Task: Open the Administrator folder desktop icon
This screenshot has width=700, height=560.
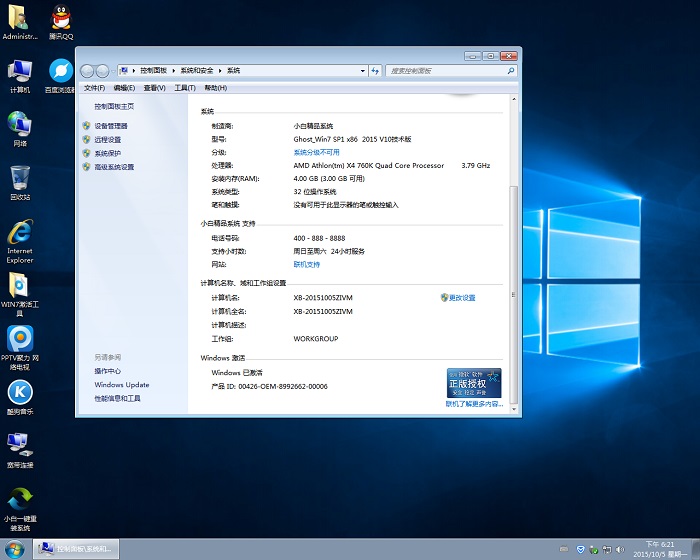Action: pyautogui.click(x=20, y=21)
